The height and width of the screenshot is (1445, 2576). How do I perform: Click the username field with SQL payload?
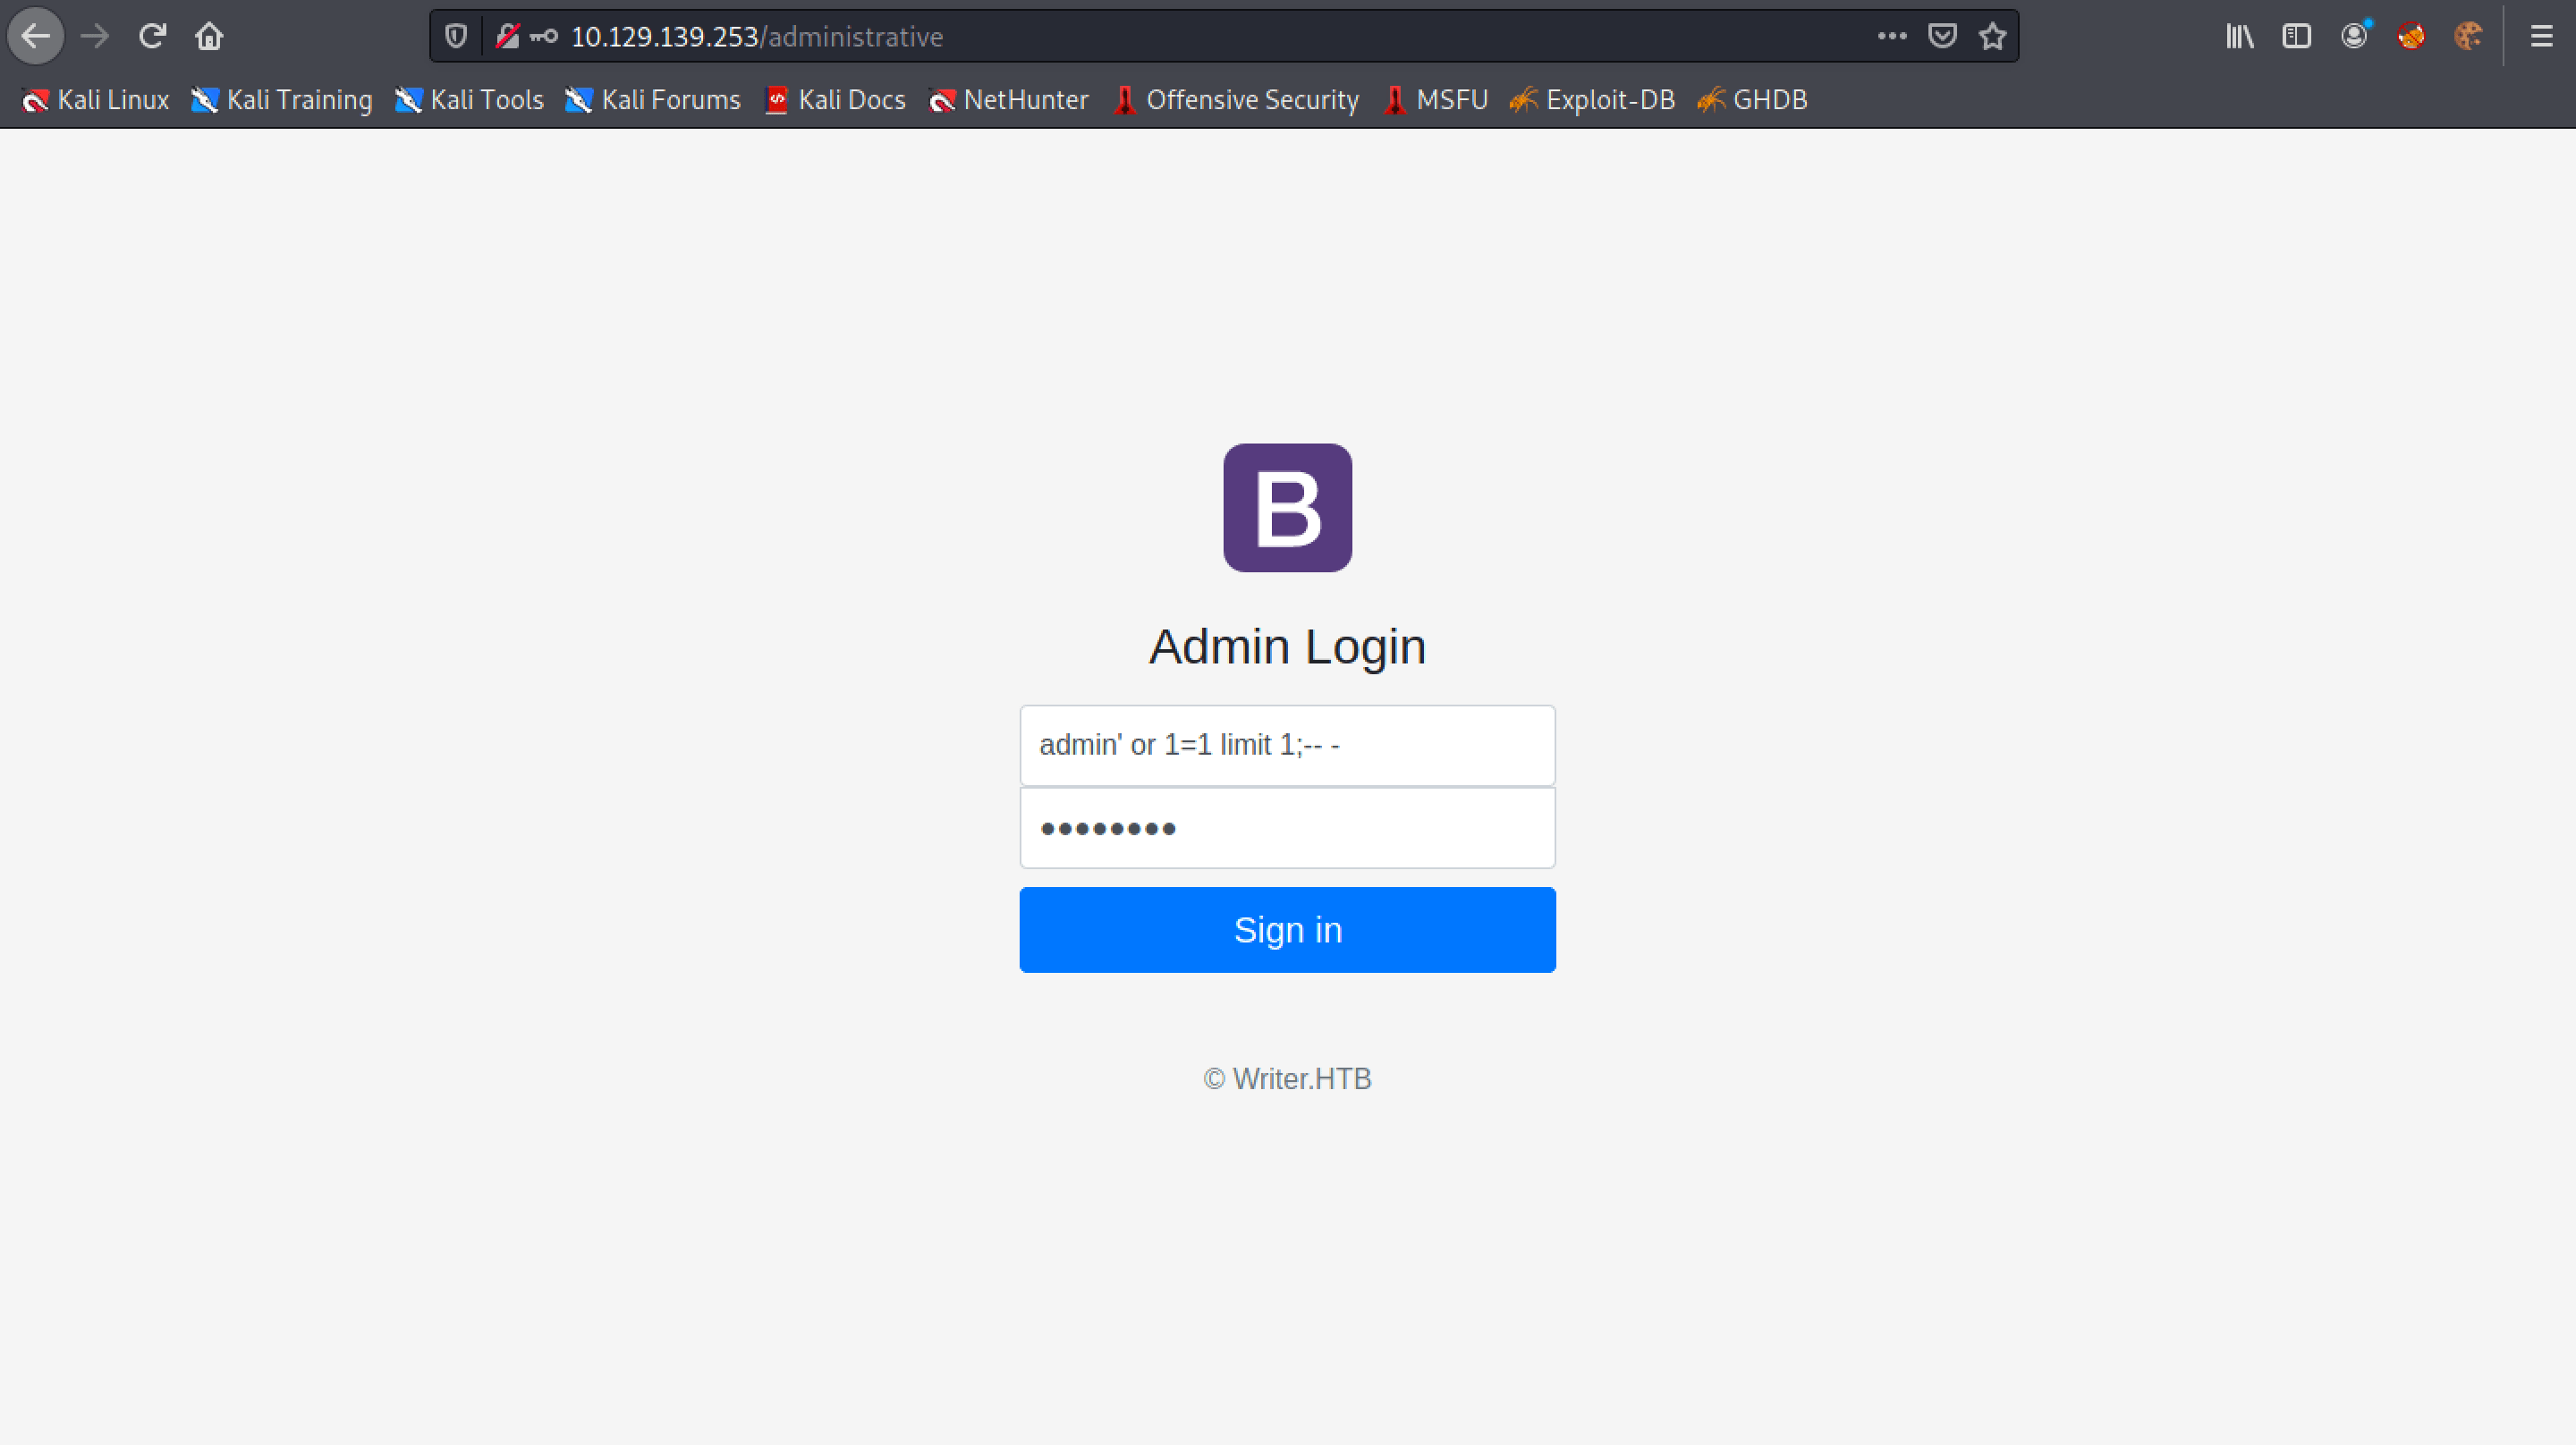(1287, 745)
